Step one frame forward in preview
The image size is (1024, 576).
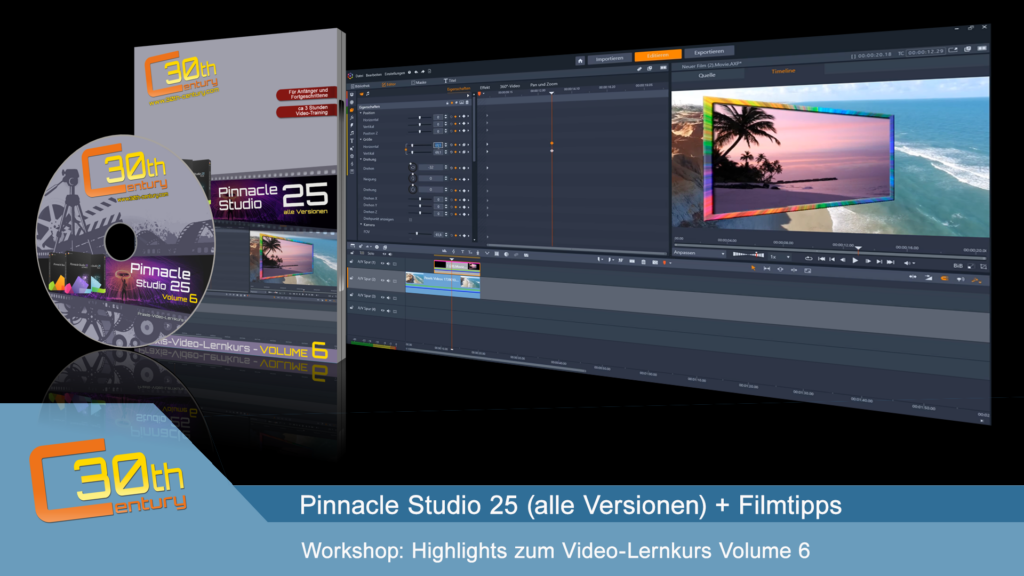pyautogui.click(x=867, y=261)
